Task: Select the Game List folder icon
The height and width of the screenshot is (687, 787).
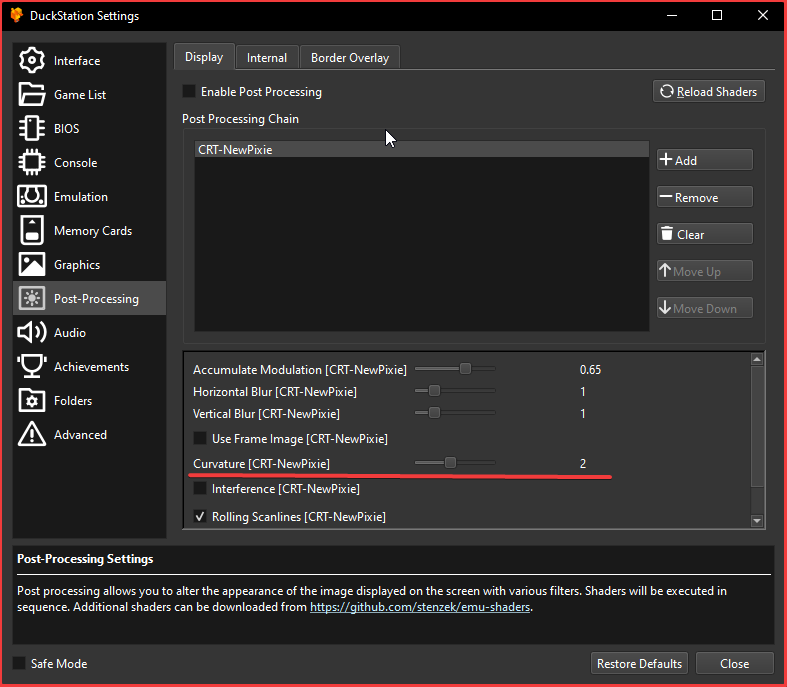Action: tap(32, 94)
